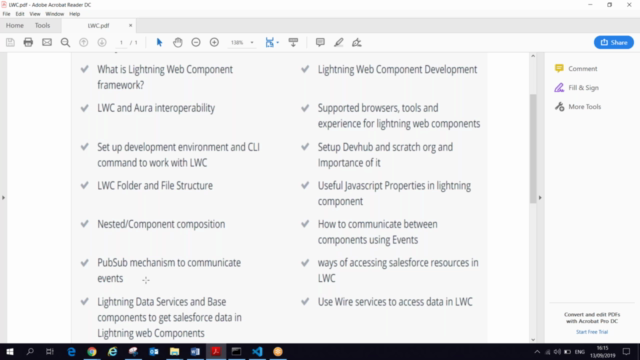Open the Windows notification center
The image size is (640, 360).
pyautogui.click(x=627, y=352)
